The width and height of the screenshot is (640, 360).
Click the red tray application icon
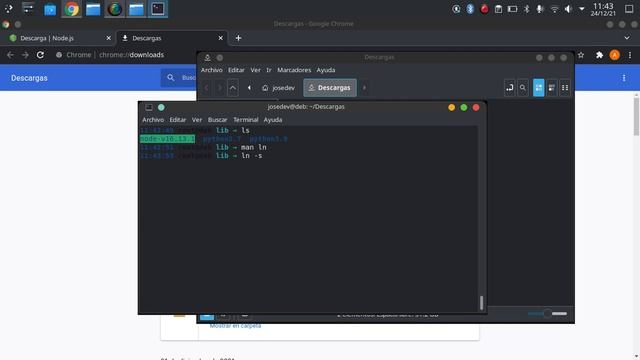coord(484,9)
